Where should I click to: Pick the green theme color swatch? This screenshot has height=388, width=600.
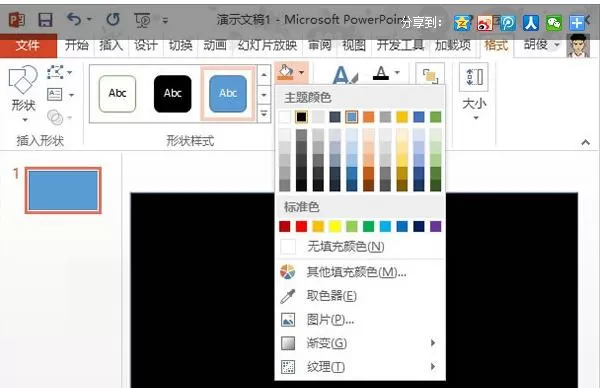click(x=435, y=117)
